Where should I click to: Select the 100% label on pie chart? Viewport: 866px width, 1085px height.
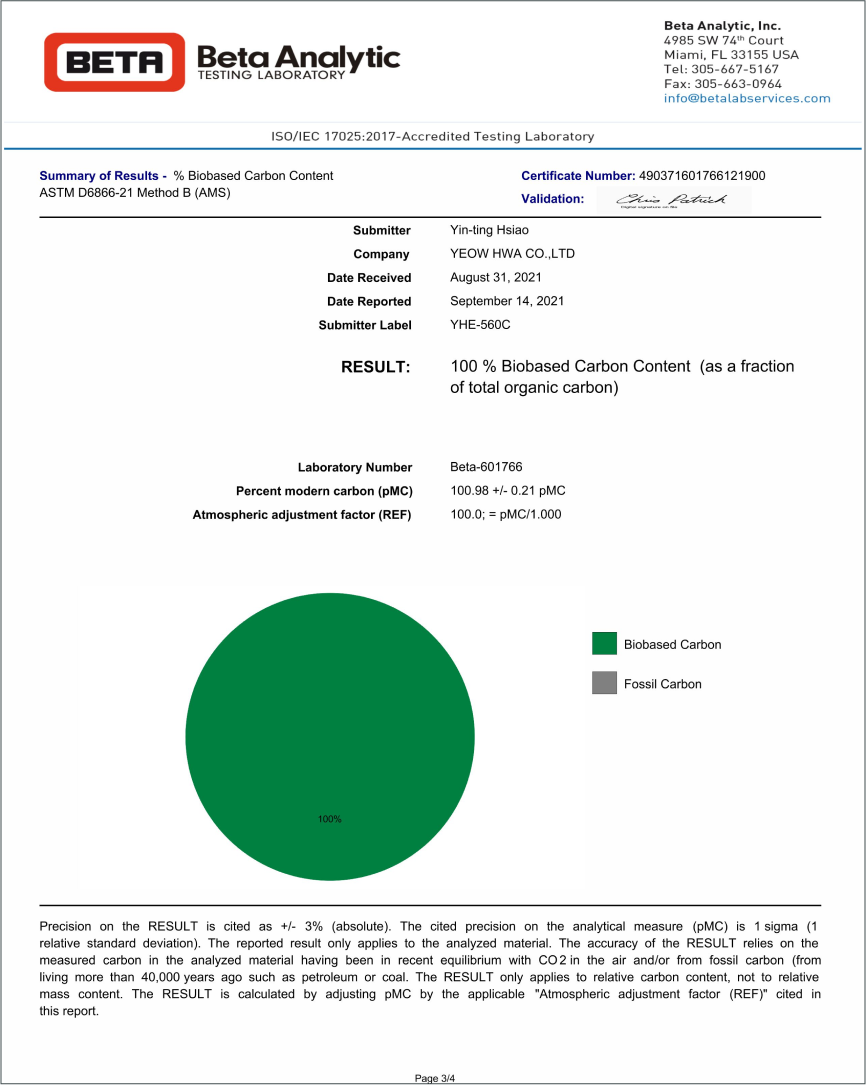(330, 819)
